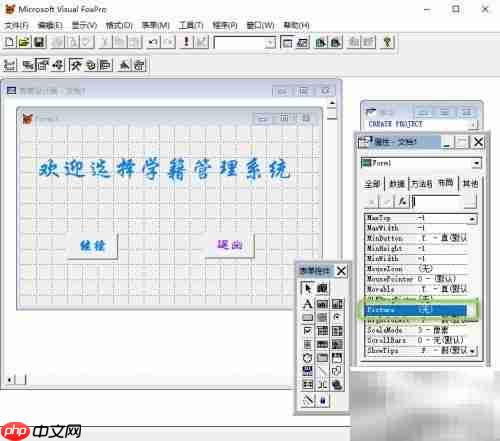Click the New file toolbar icon
Image resolution: width=500 pixels, height=441 pixels.
click(10, 42)
